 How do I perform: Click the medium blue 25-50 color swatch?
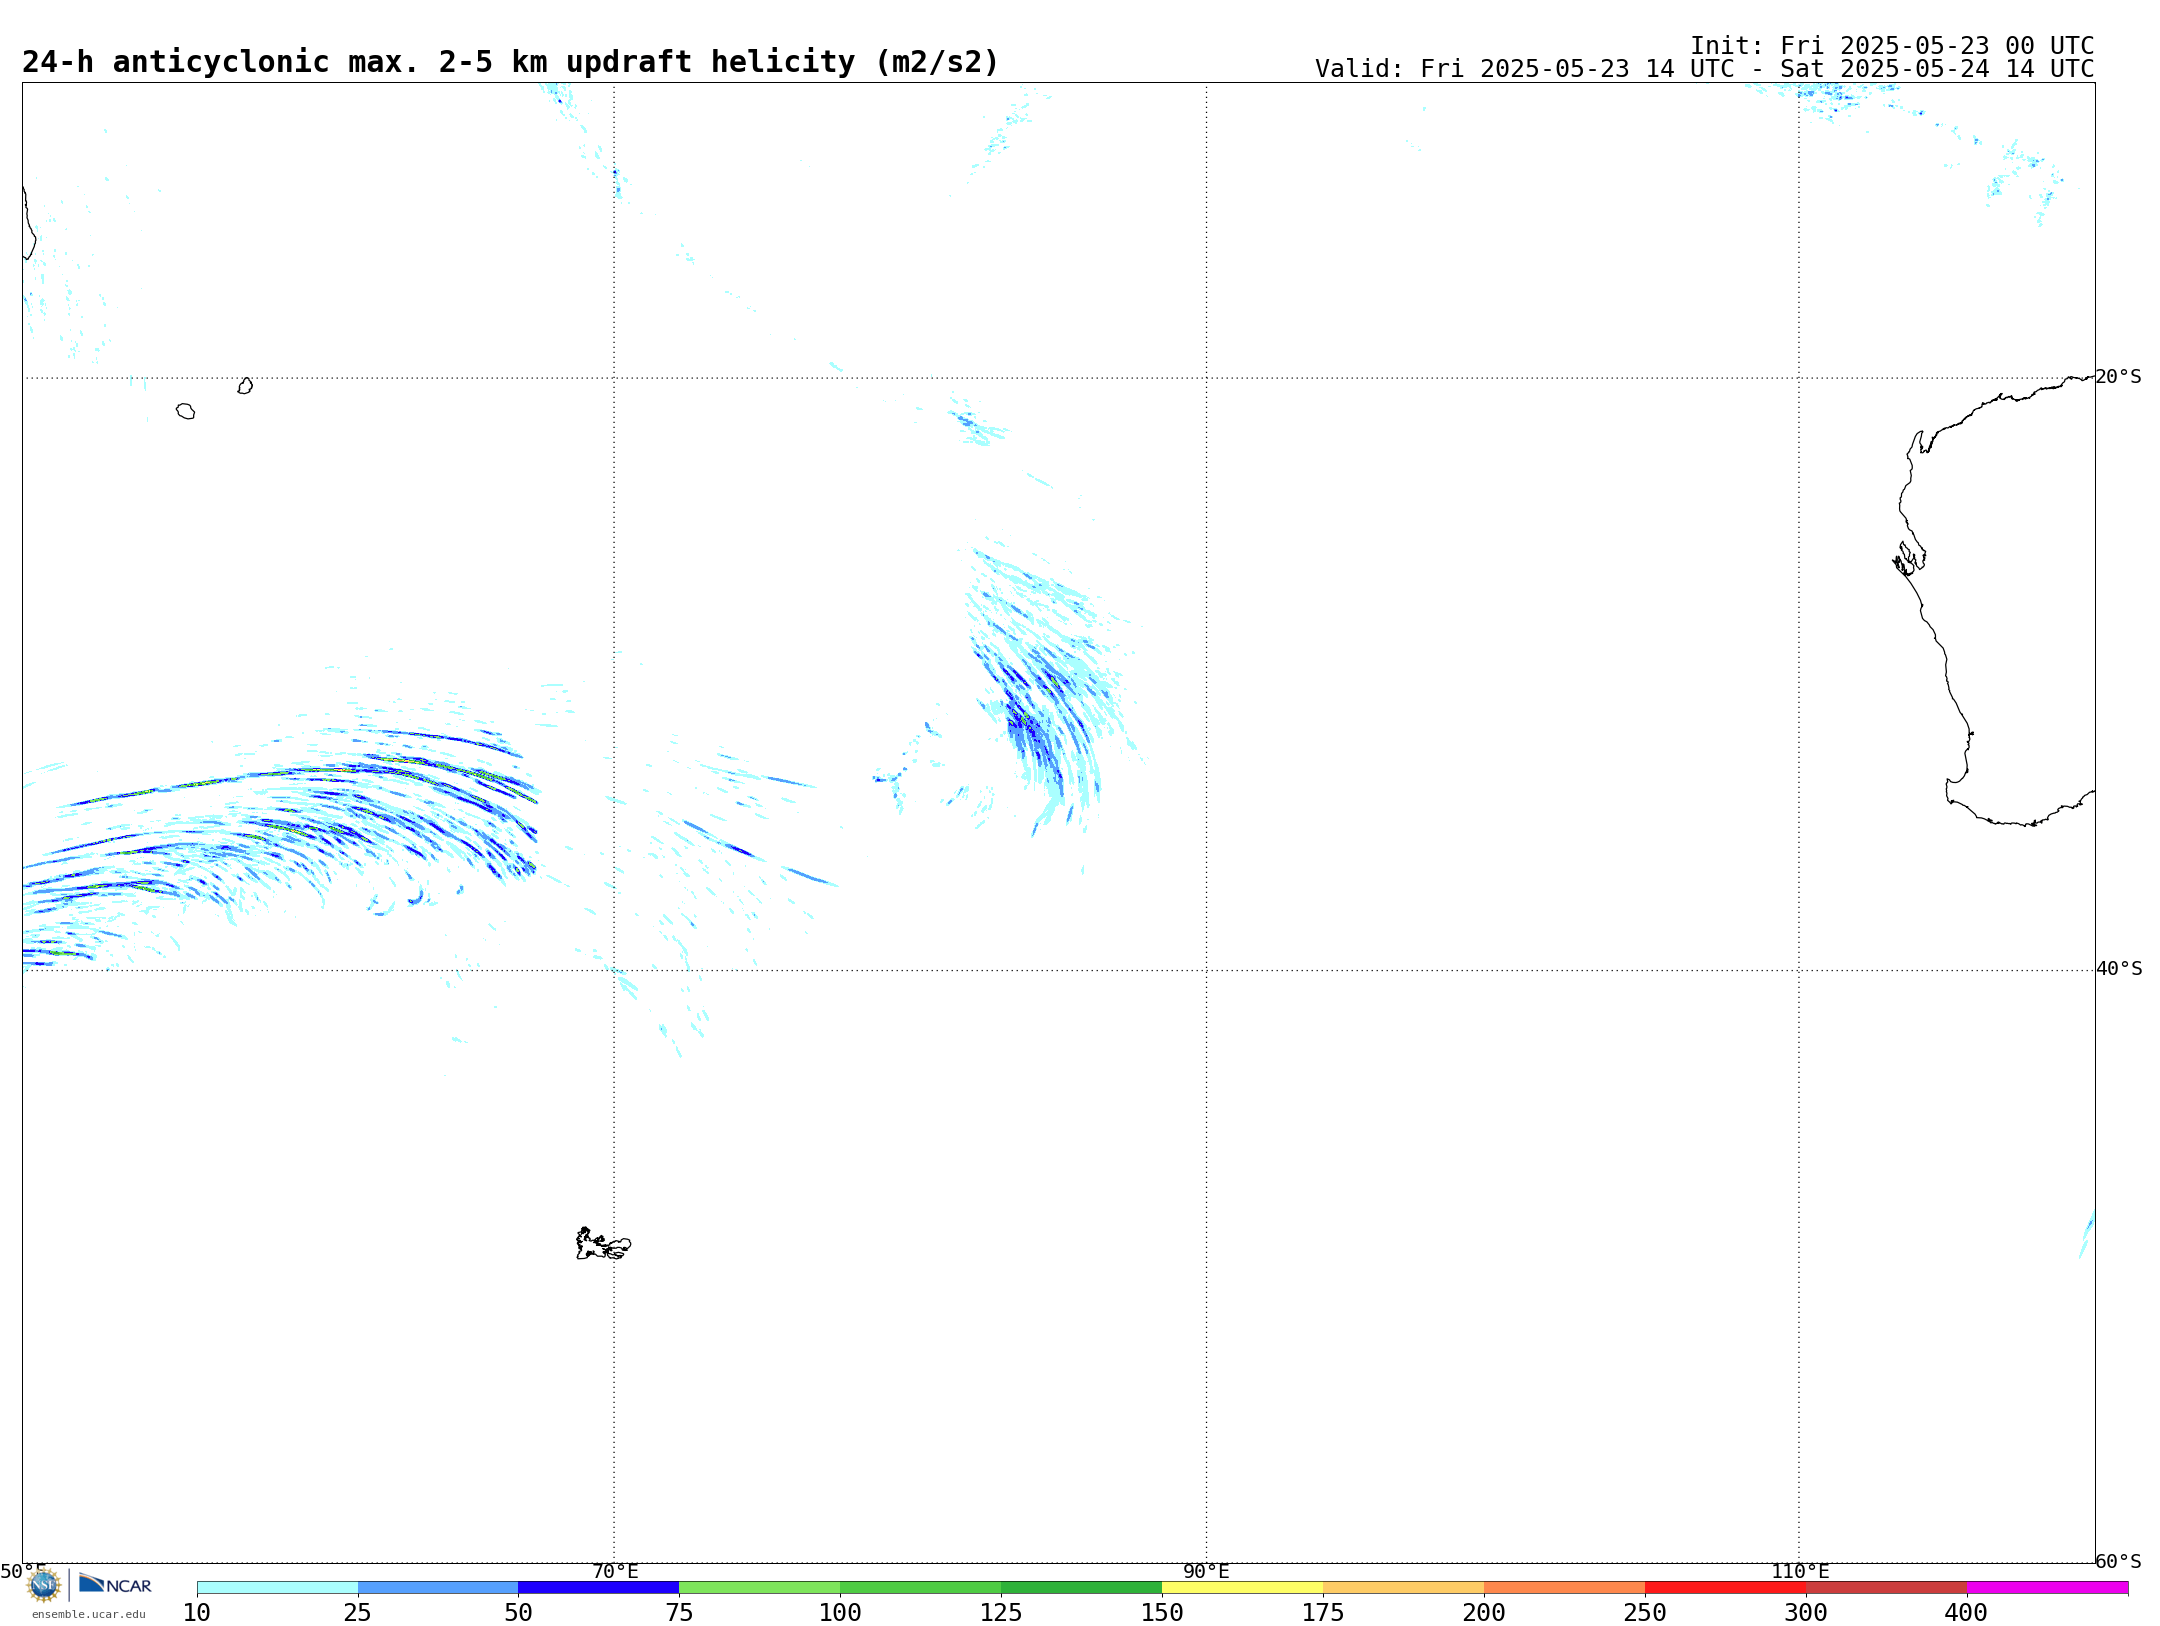[438, 1588]
